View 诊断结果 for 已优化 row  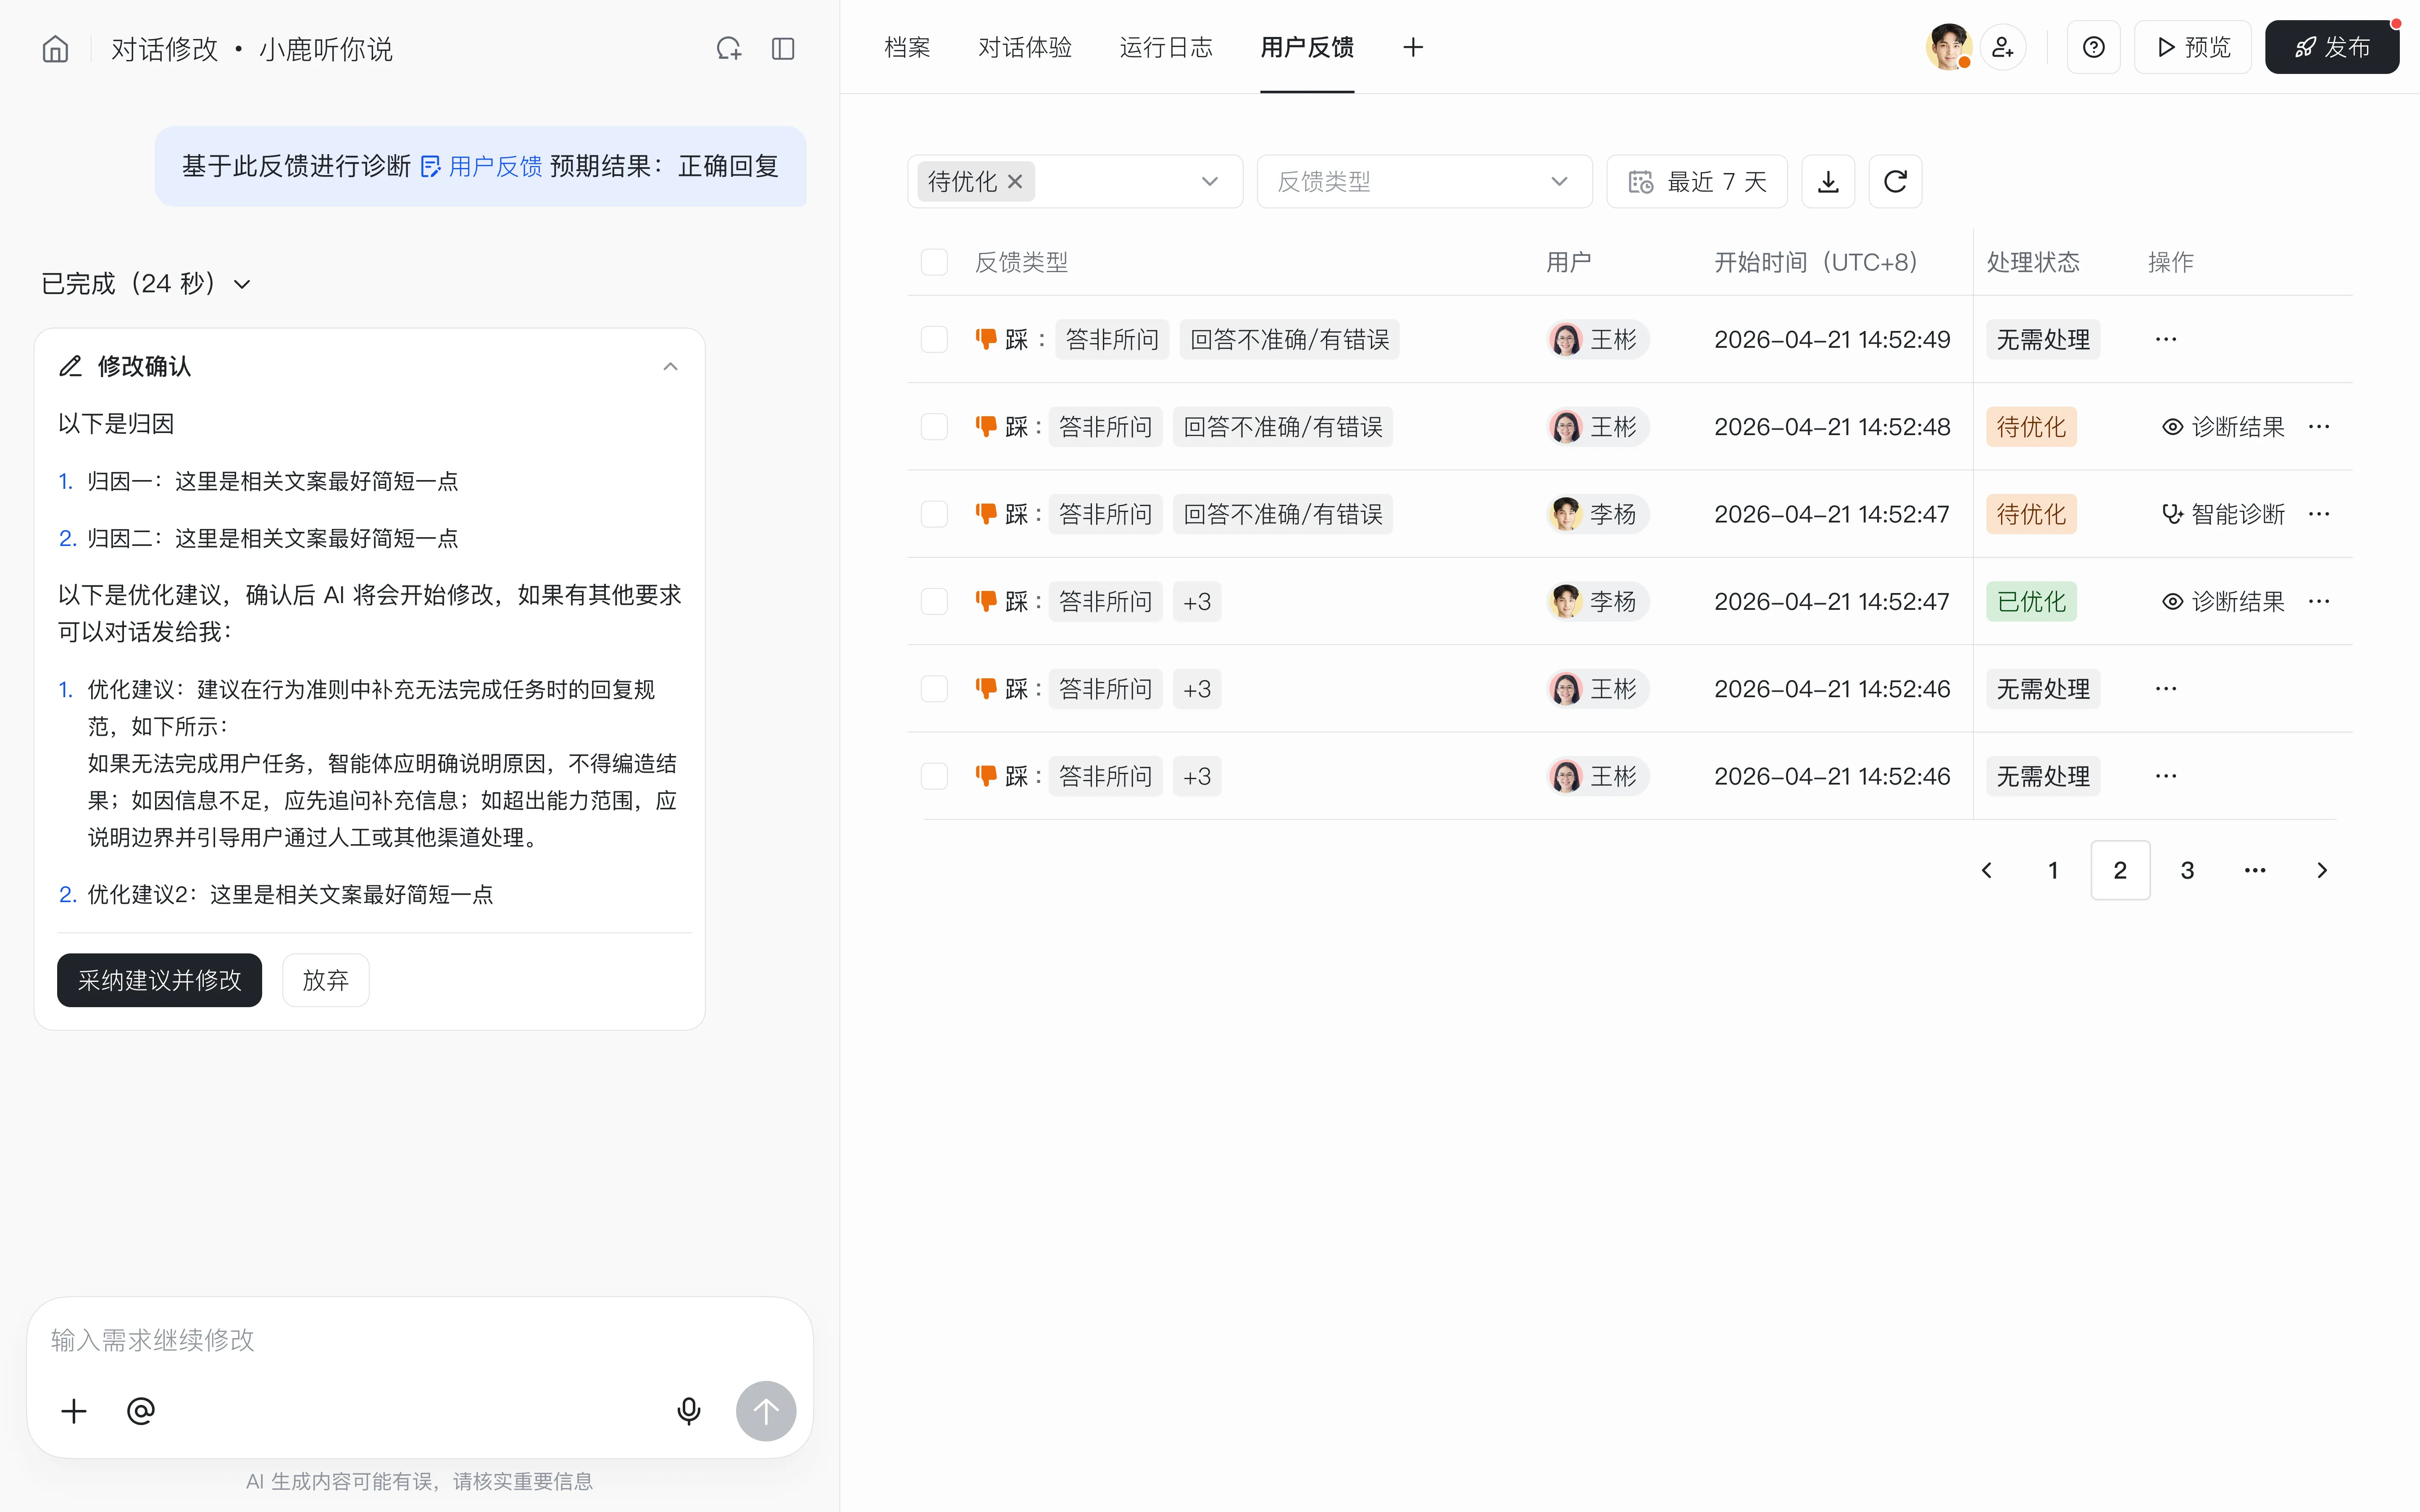[x=2223, y=601]
